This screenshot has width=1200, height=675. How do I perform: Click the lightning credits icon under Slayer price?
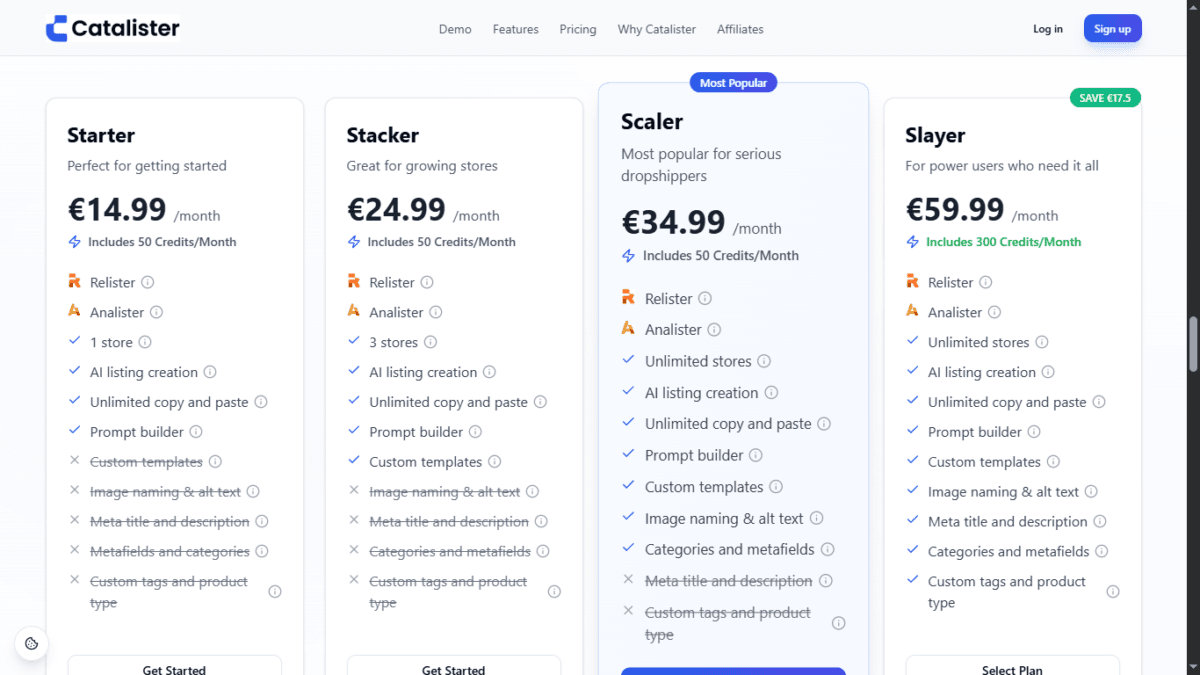click(914, 242)
